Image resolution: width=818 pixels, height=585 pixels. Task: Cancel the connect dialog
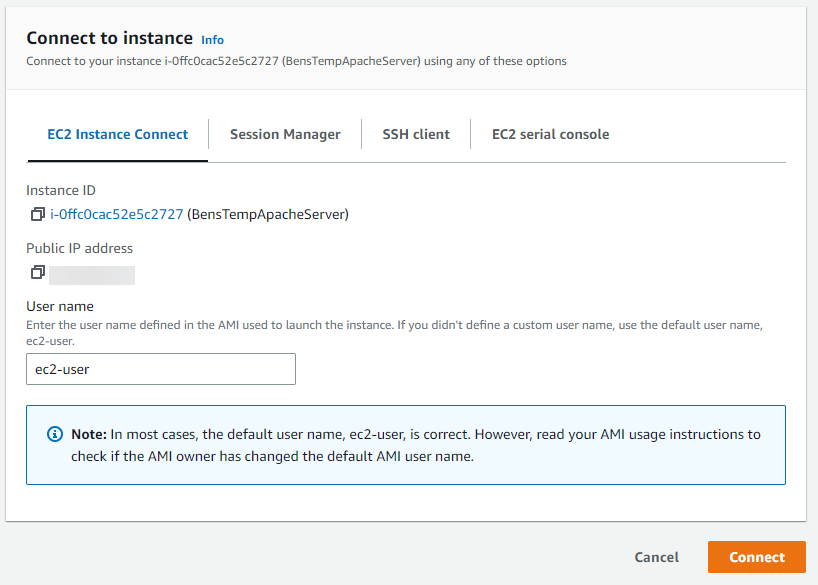pos(656,557)
